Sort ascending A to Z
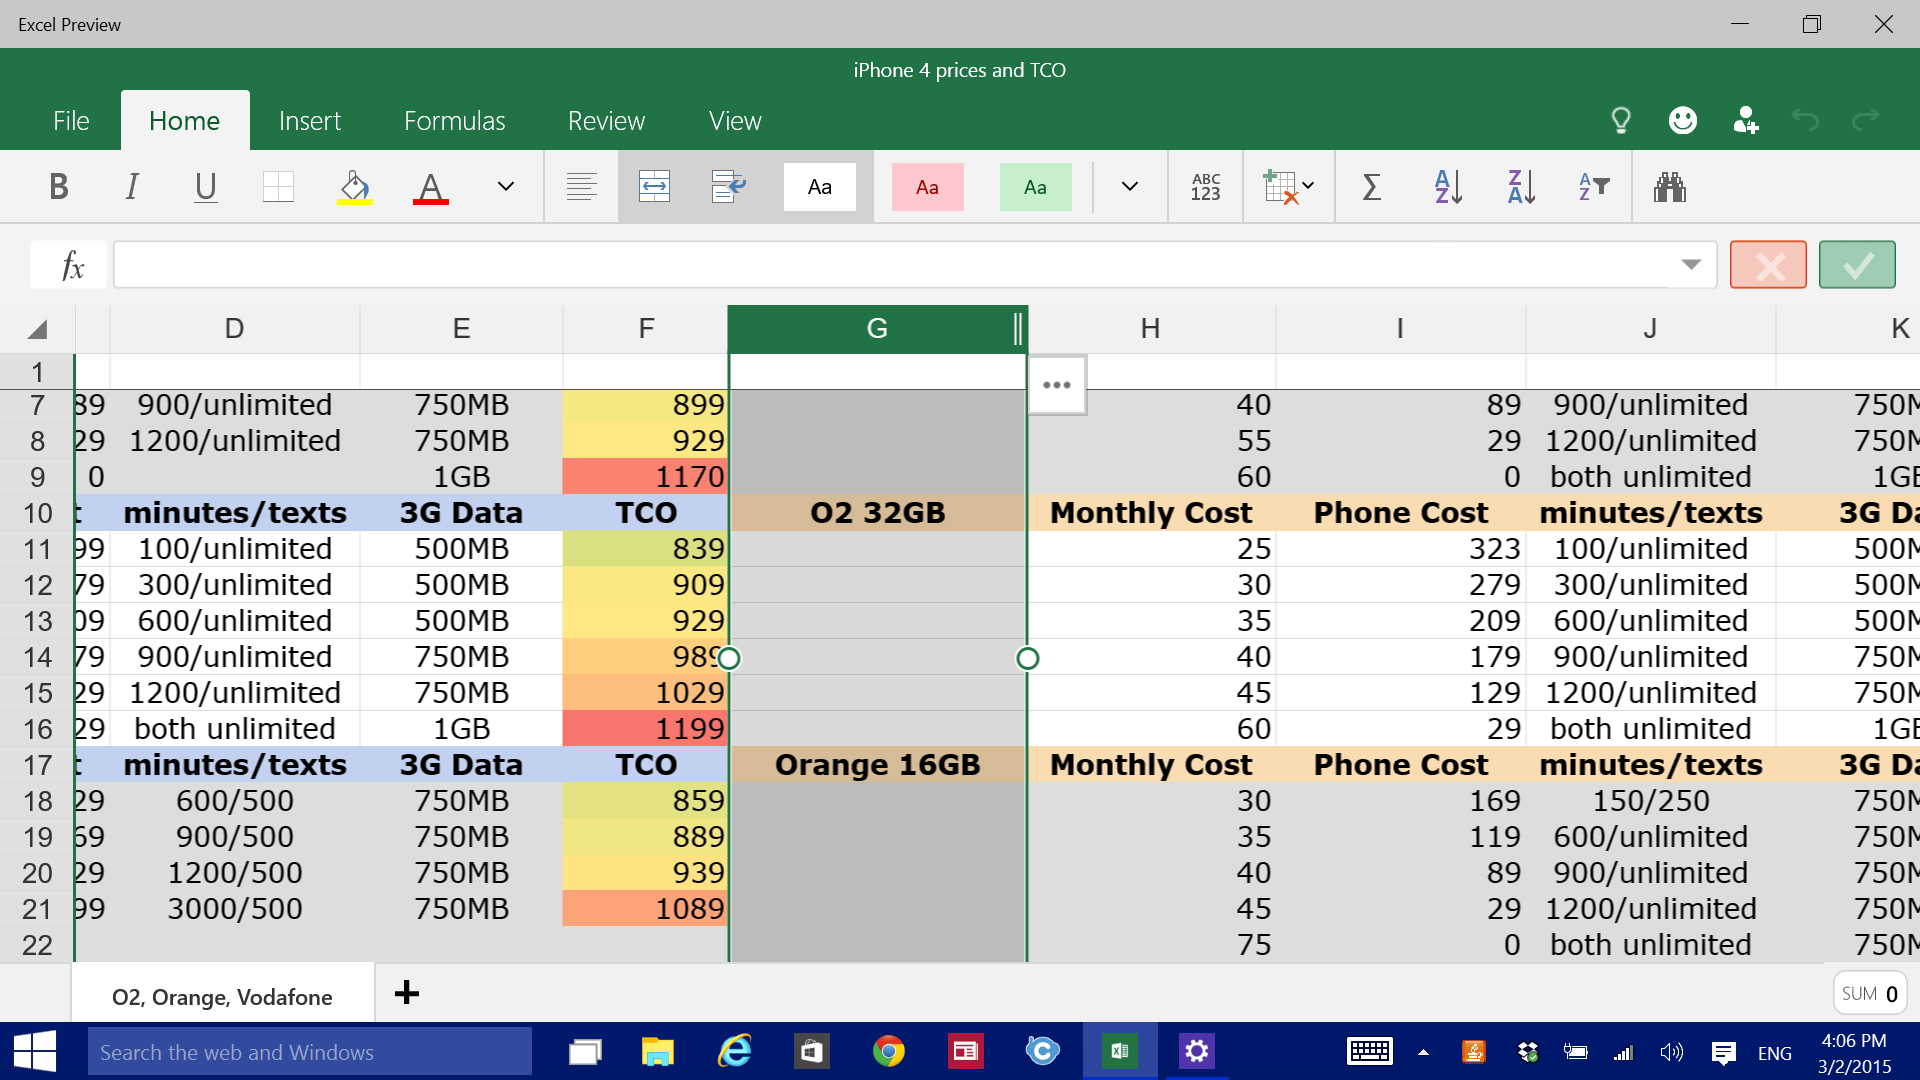Screen dimensions: 1920x1080 tap(1448, 187)
